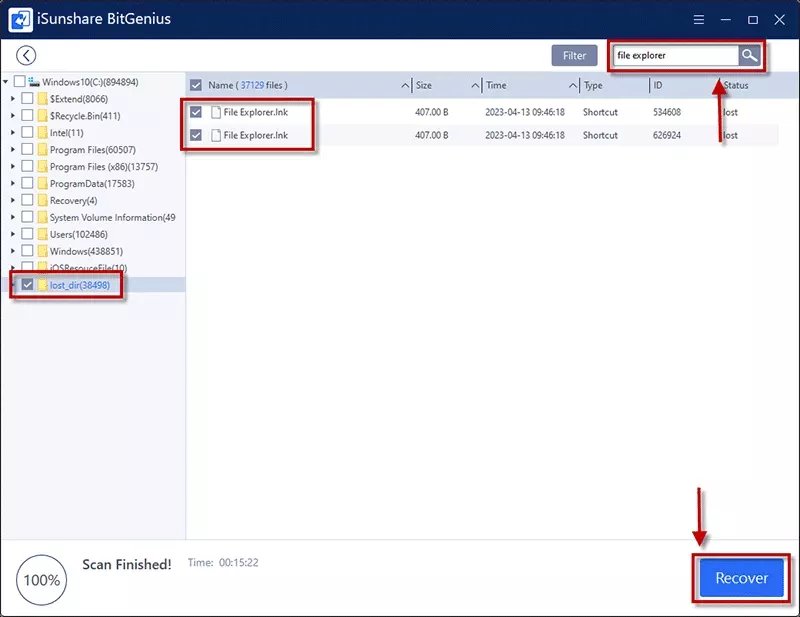Click the first File Explorer.lnk file icon

(214, 112)
